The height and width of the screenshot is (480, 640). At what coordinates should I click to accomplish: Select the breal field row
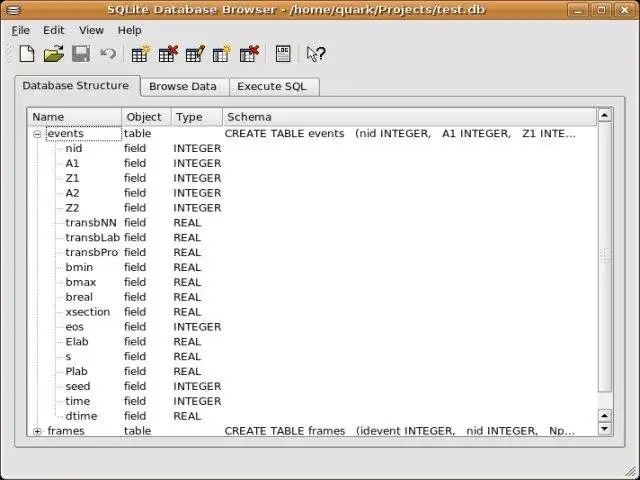pyautogui.click(x=312, y=297)
